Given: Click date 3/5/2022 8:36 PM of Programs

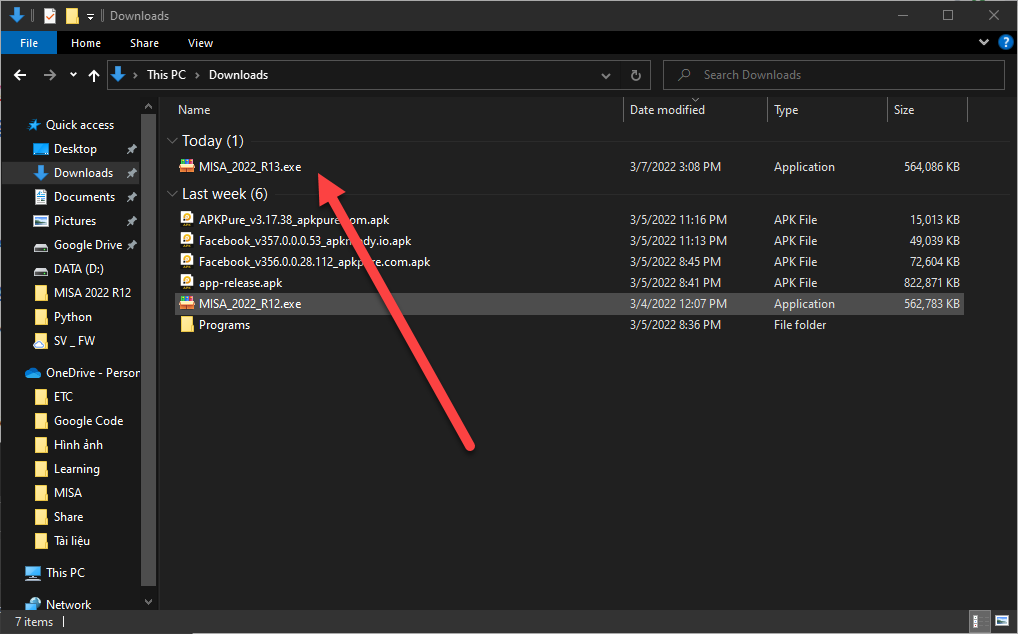Looking at the screenshot, I should 675,324.
